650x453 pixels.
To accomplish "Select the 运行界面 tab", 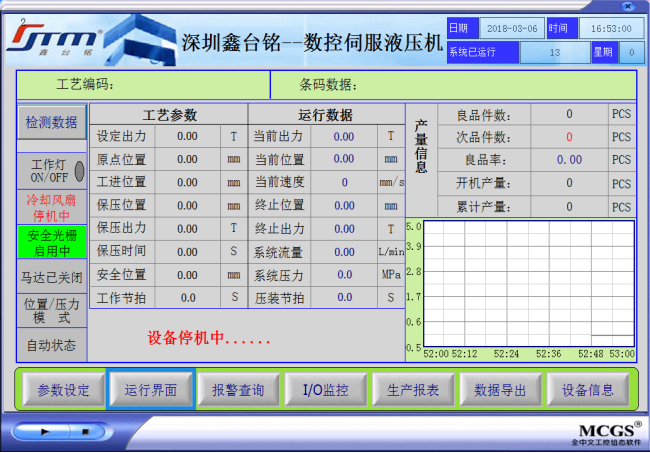I will pyautogui.click(x=151, y=390).
